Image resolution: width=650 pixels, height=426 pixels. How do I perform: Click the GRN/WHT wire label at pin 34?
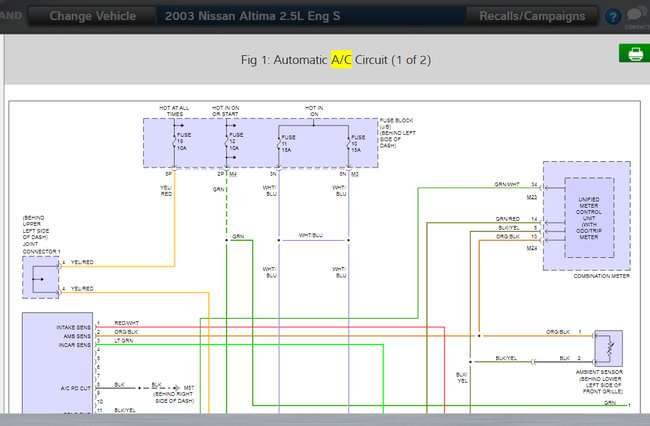[507, 184]
